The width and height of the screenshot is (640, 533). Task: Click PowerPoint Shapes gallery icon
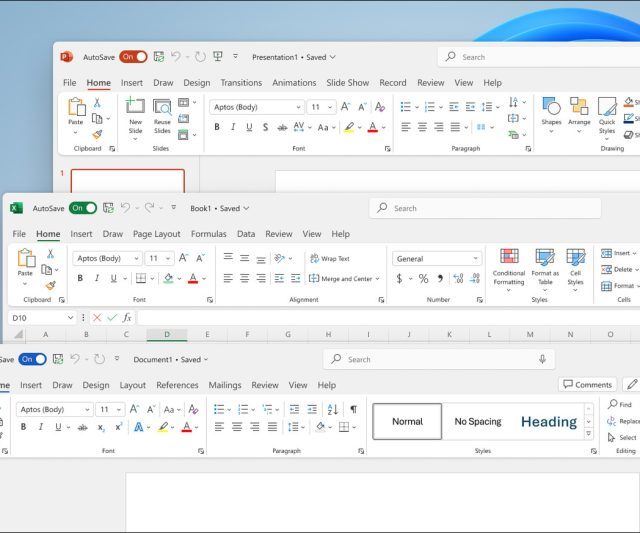pos(551,106)
